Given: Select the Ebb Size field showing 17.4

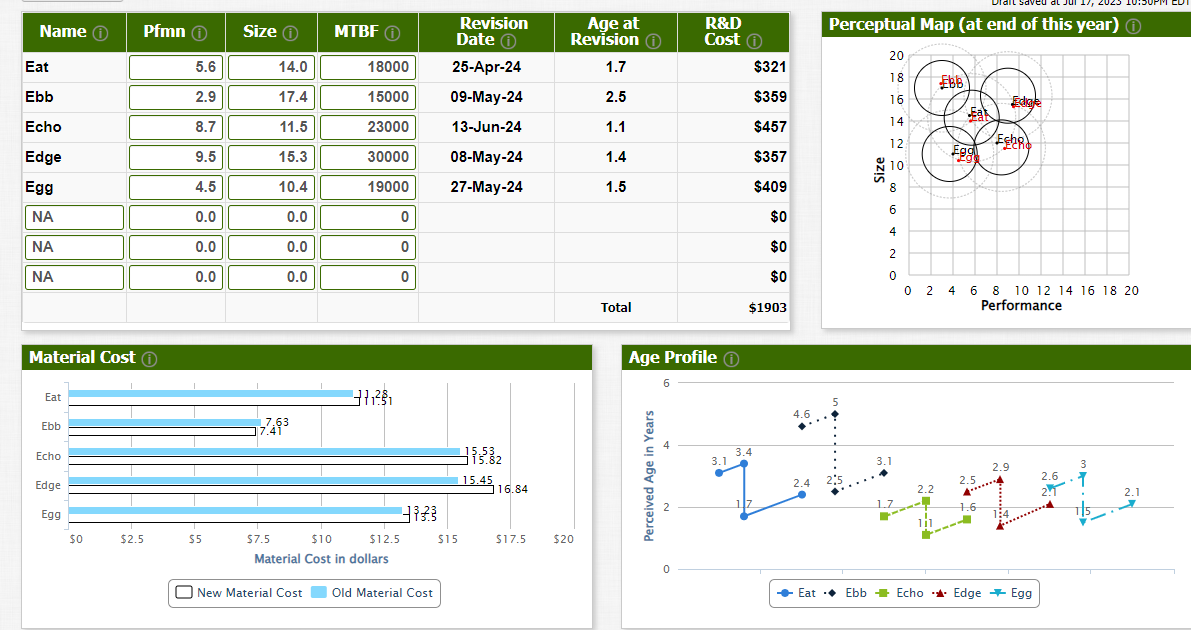Looking at the screenshot, I should [x=271, y=97].
